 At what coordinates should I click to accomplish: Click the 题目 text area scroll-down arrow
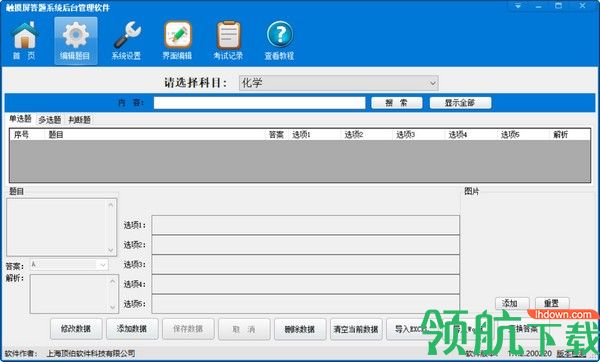pos(111,250)
